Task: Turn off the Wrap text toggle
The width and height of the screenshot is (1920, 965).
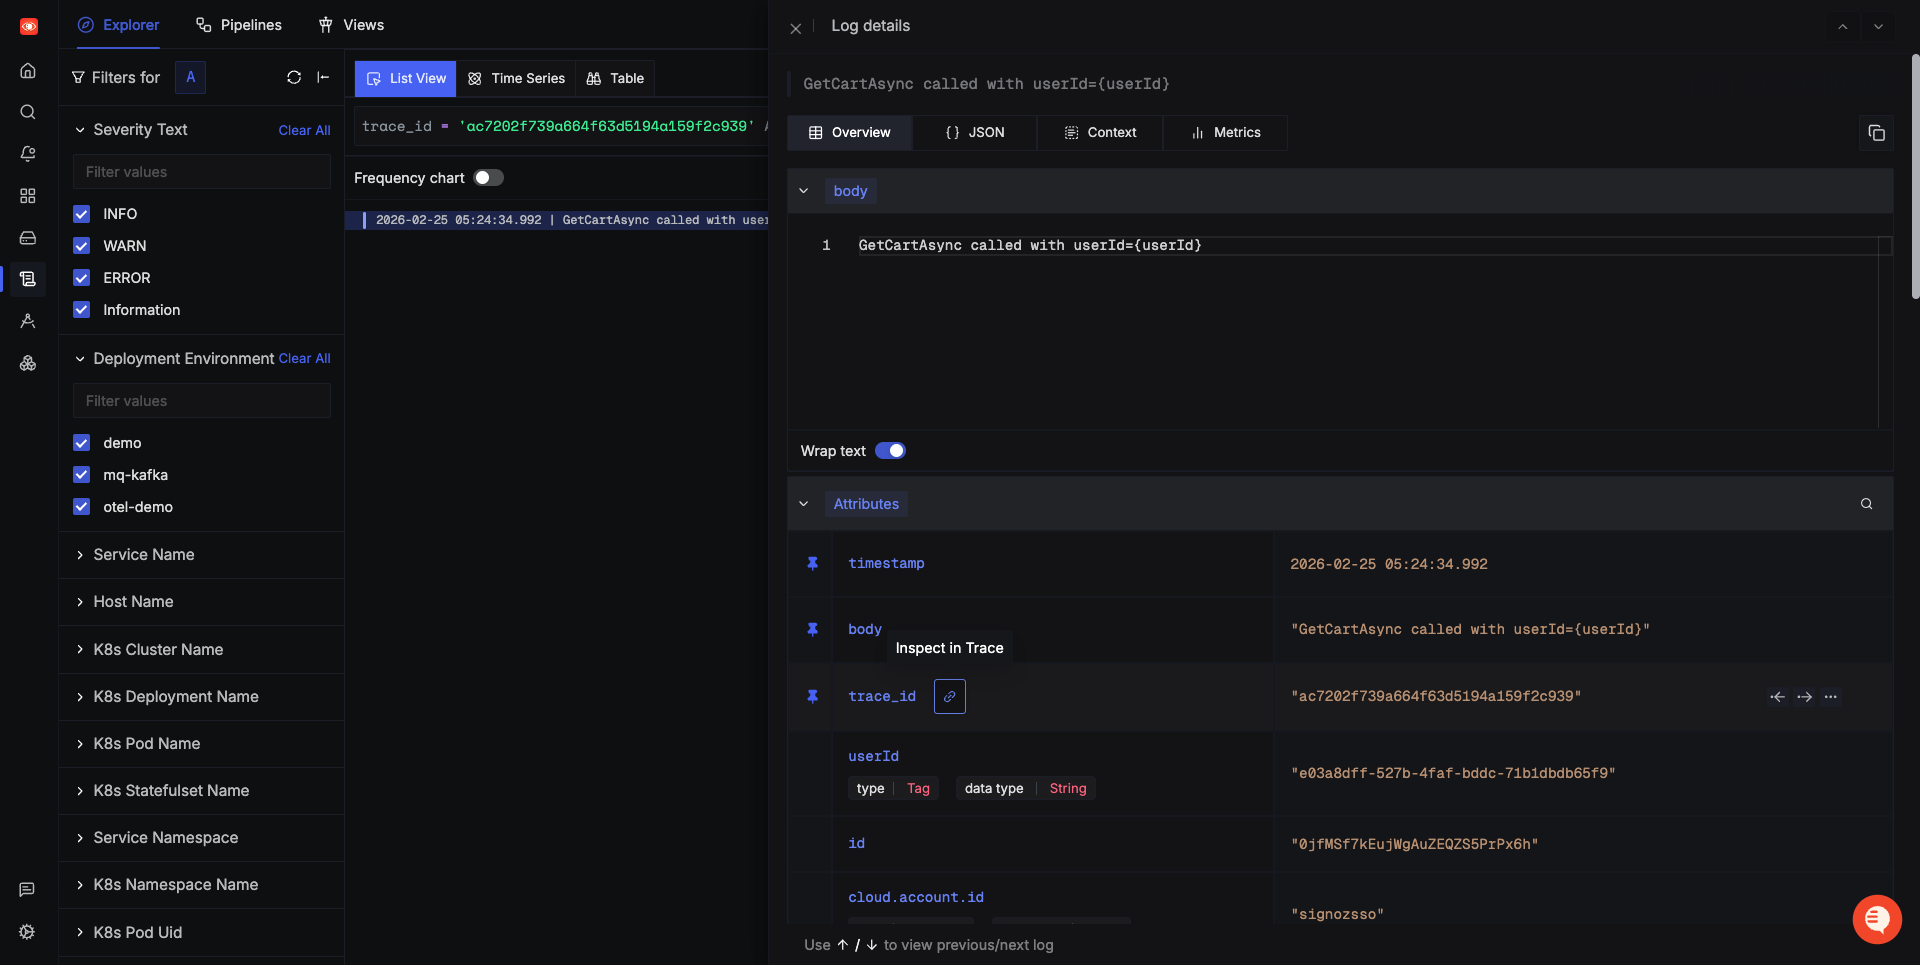Action: coord(890,451)
